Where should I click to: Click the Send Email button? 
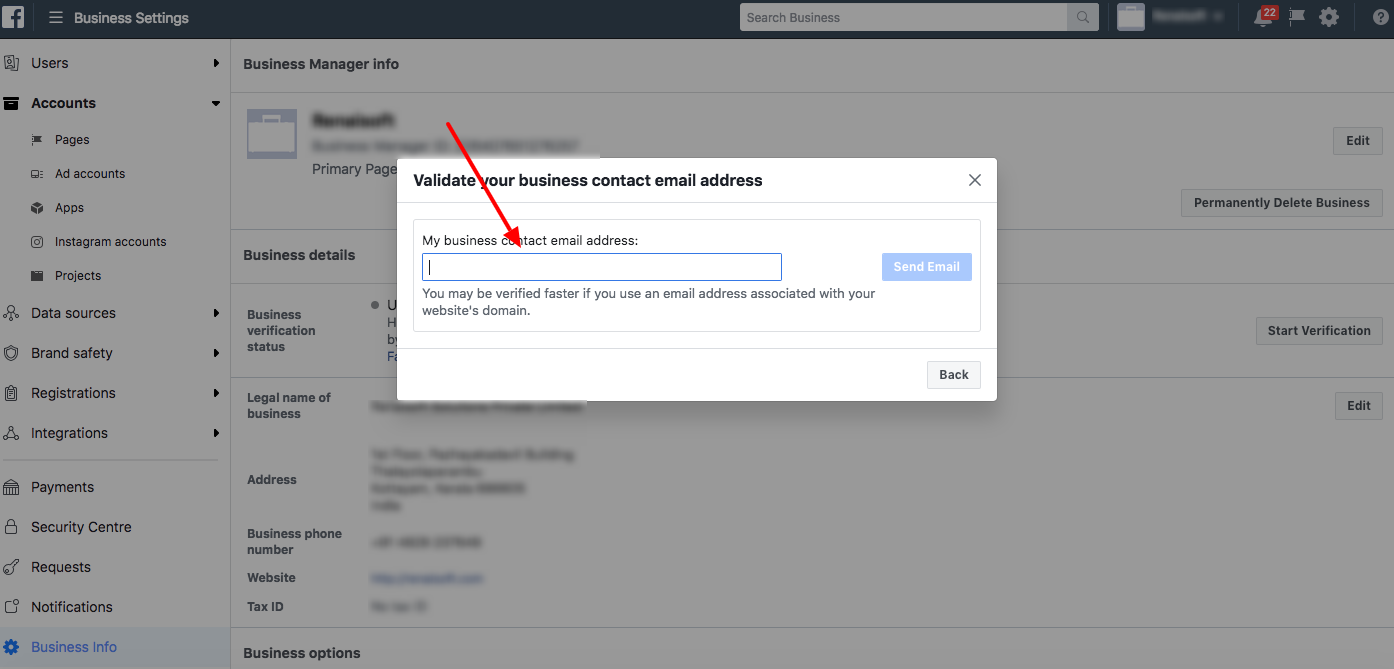(x=927, y=267)
